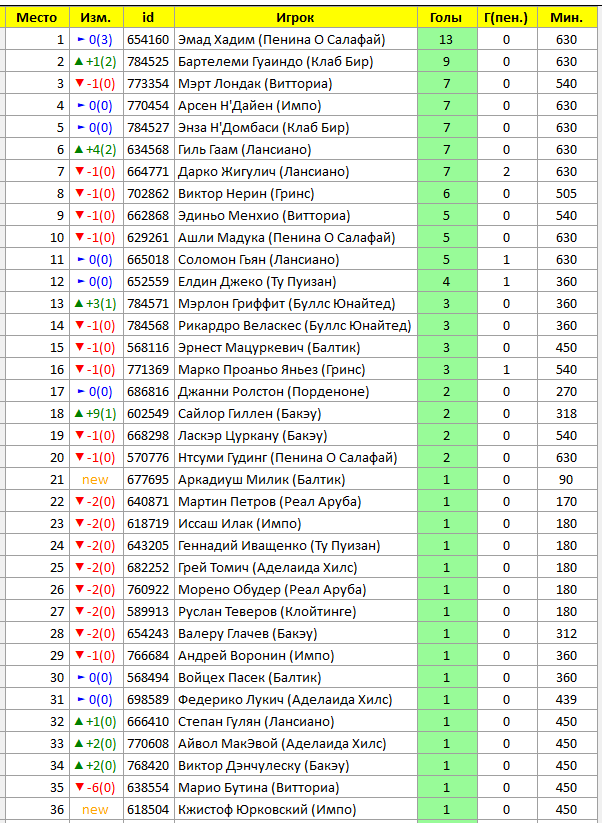Viewport: 602px width, 823px height.
Task: Click player cell Айвол МакЭвой (Аделаида Хилс)
Action: 295,745
